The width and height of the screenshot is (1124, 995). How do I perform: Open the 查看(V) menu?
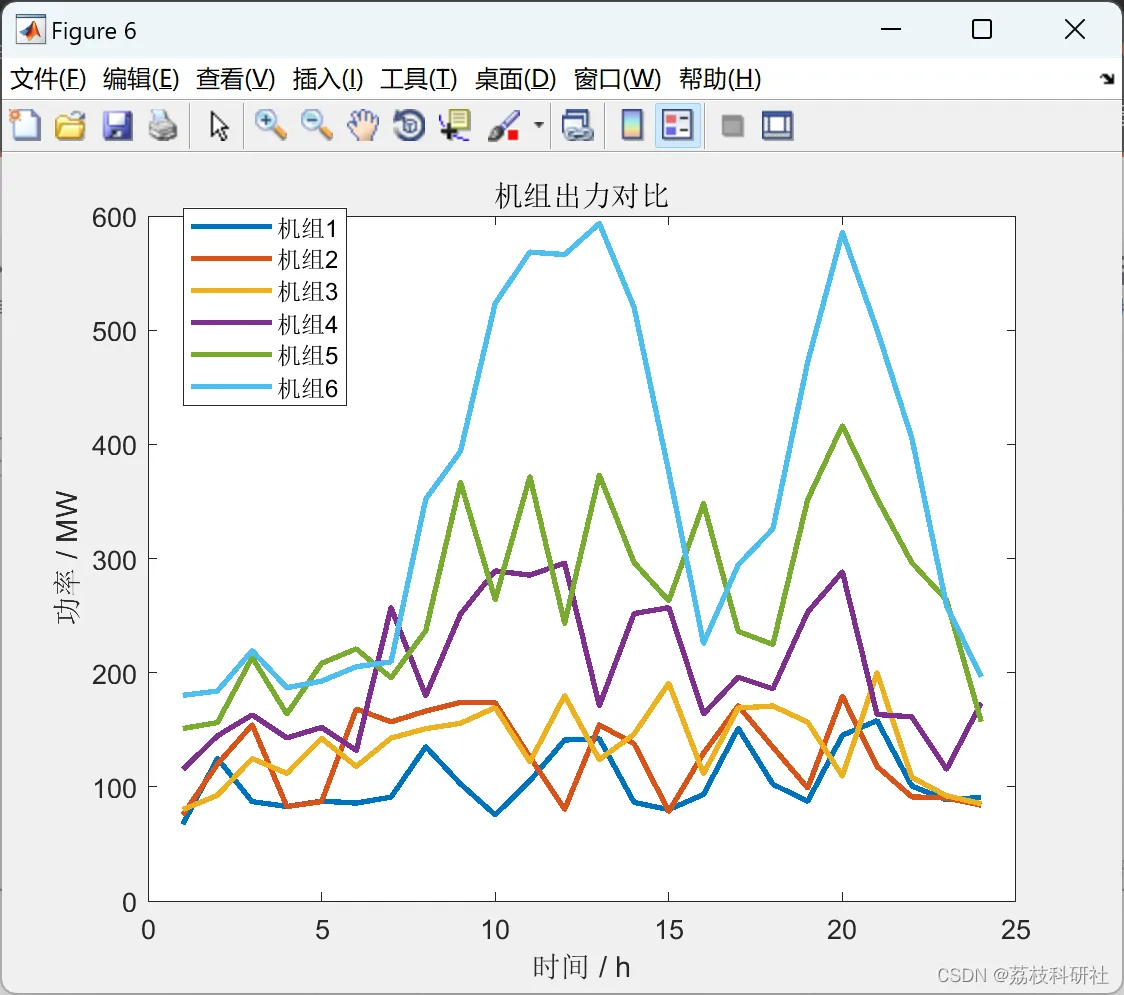(x=235, y=79)
